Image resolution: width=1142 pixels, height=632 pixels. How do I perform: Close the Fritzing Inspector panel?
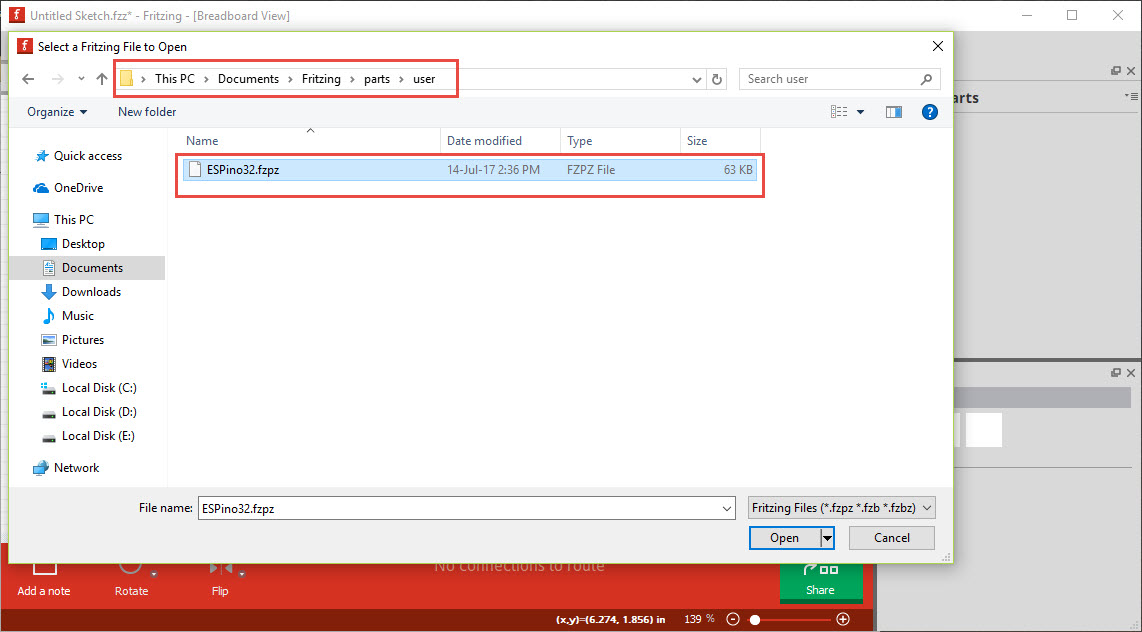point(1131,373)
